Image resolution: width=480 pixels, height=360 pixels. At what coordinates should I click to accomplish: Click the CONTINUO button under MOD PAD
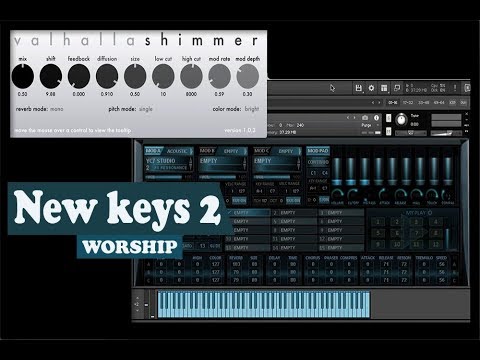tap(318, 162)
